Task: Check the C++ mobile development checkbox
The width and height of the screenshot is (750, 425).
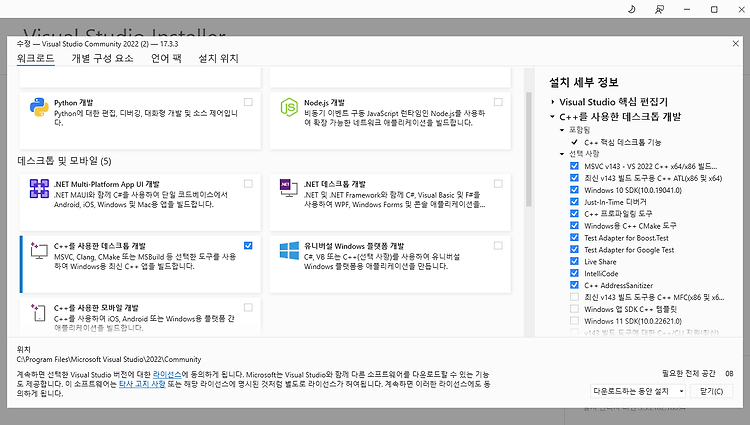Action: click(248, 307)
